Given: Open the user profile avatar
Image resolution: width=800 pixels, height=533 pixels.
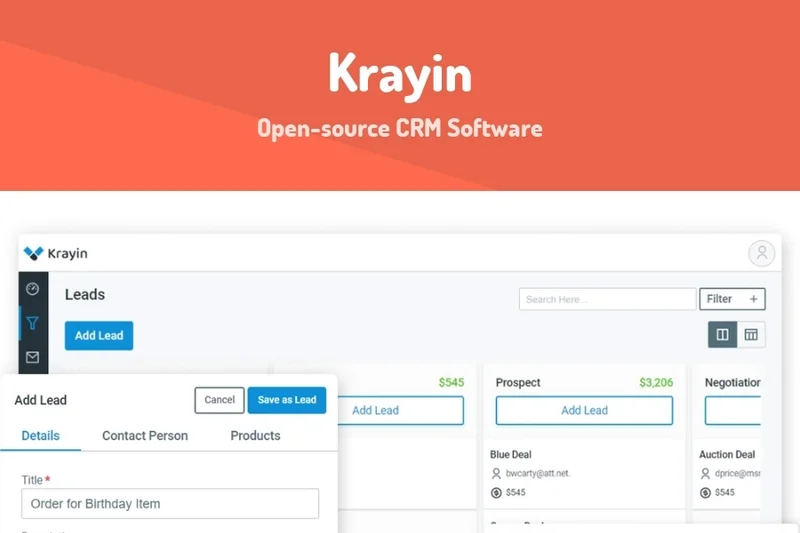Looking at the screenshot, I should (x=761, y=253).
